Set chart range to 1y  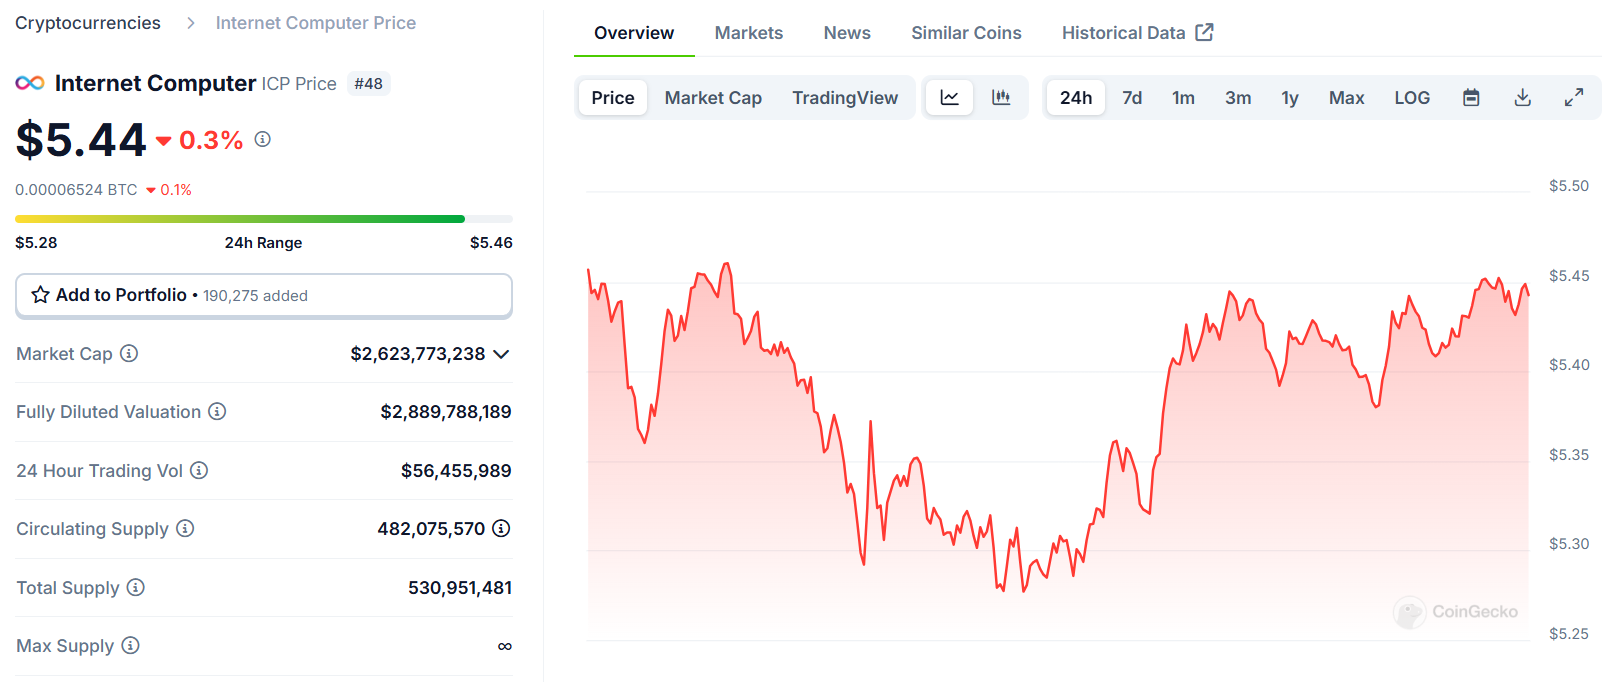(x=1290, y=98)
